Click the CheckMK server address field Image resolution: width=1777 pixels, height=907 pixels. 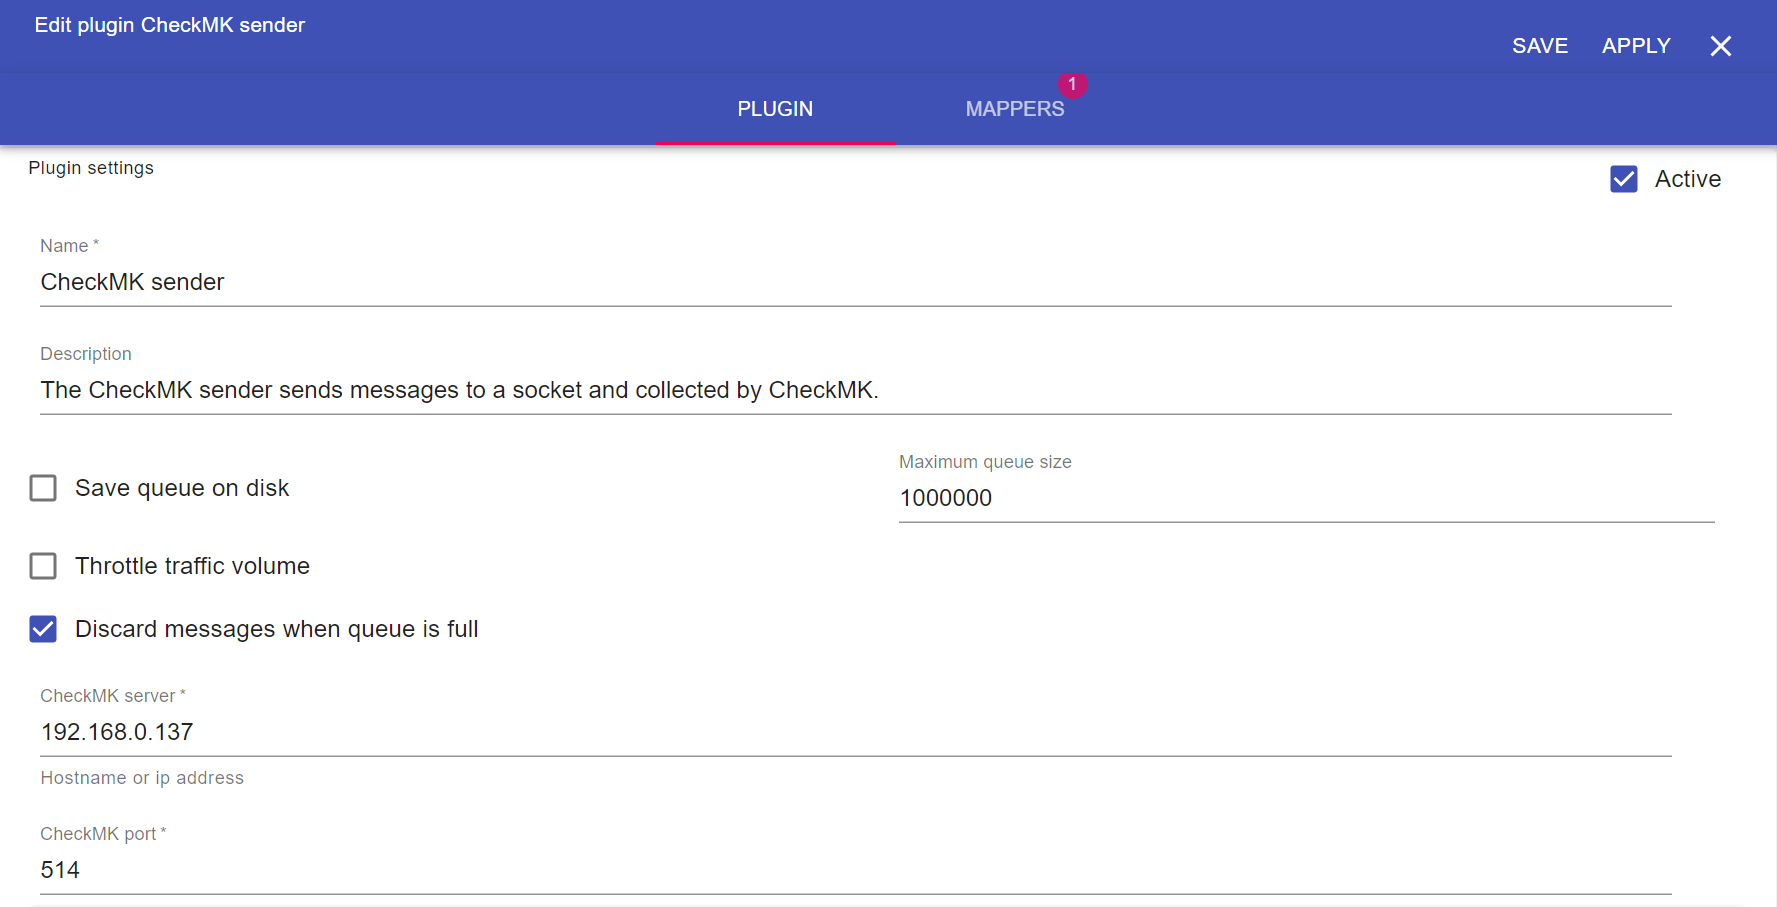855,732
